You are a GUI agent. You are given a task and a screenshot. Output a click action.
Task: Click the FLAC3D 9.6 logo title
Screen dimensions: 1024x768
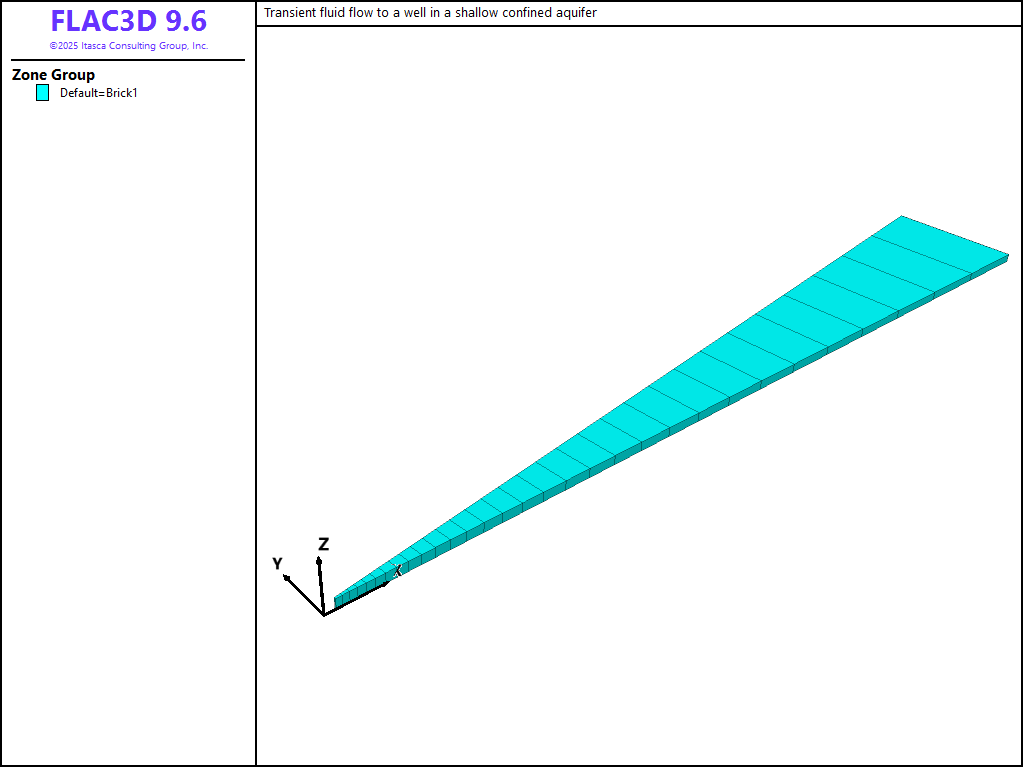pyautogui.click(x=128, y=21)
